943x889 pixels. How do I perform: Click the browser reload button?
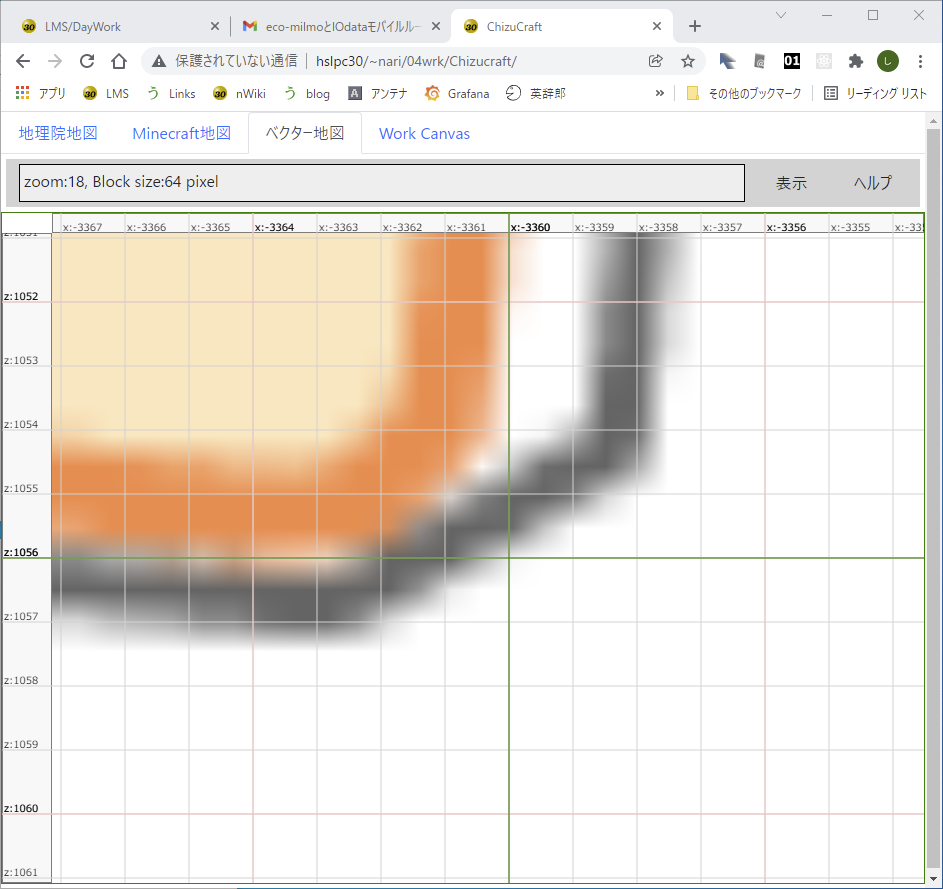87,61
